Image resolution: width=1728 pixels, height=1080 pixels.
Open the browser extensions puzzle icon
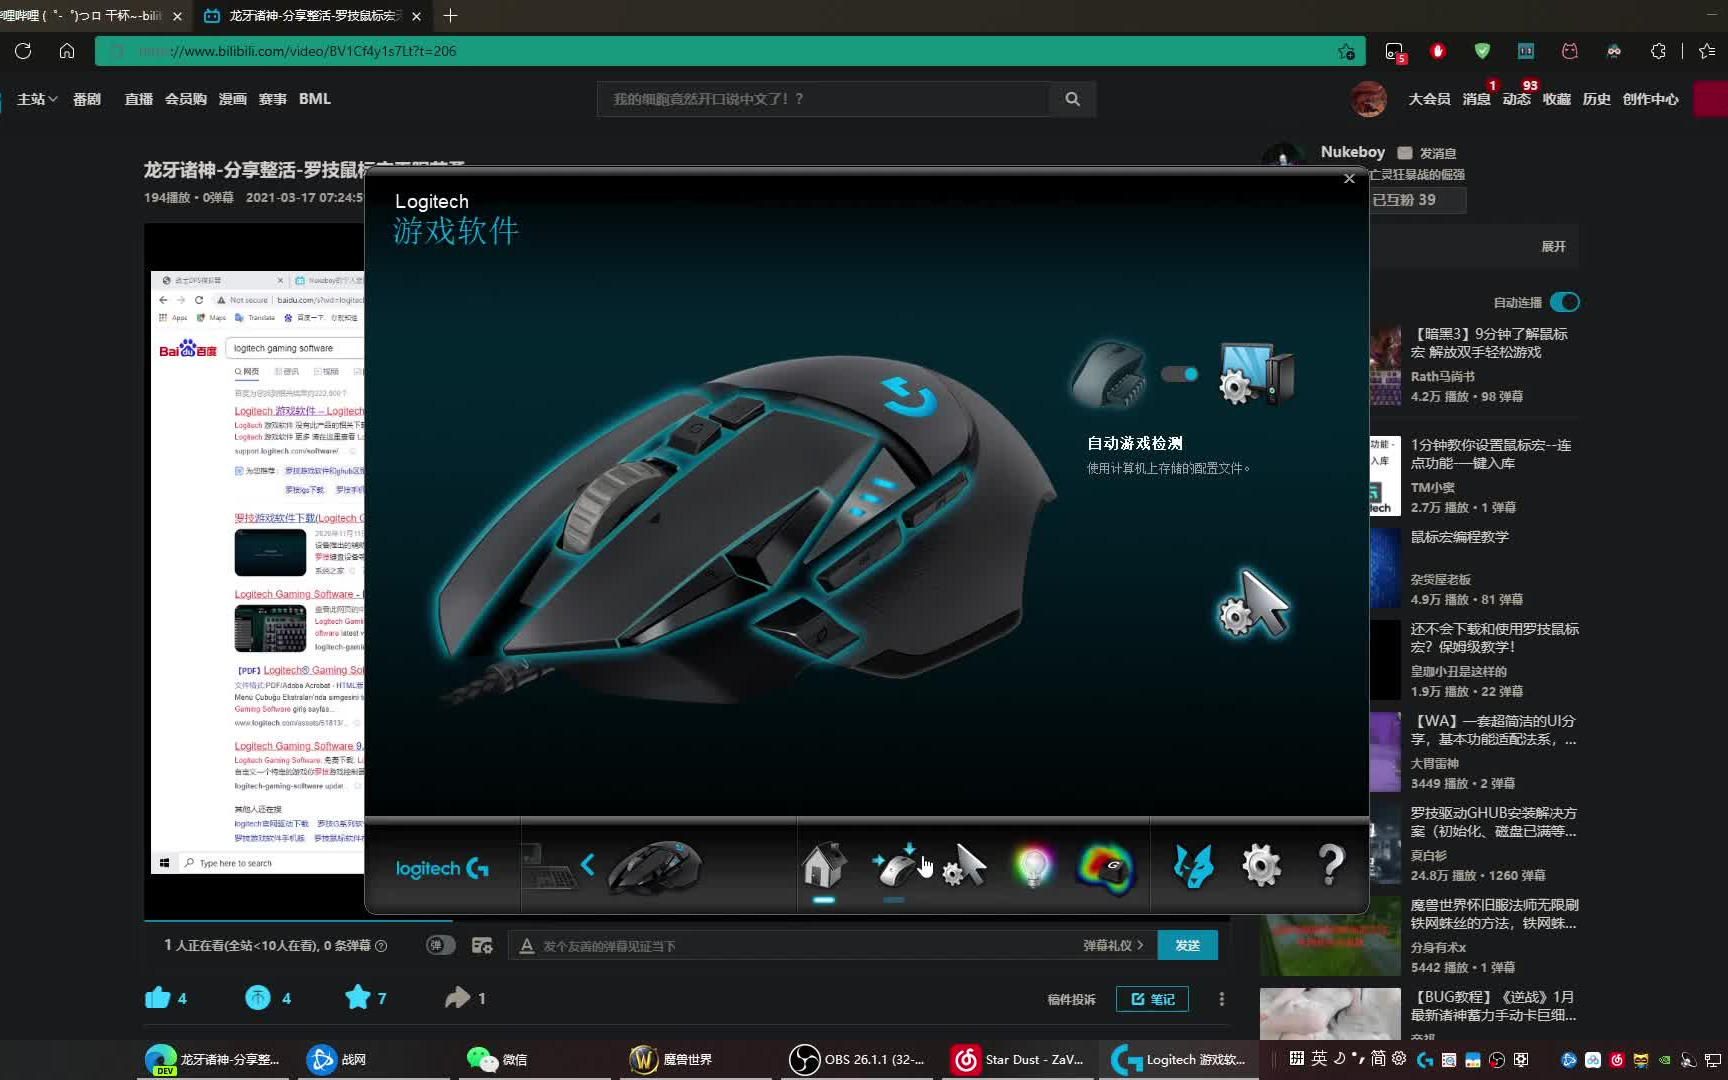pyautogui.click(x=1658, y=51)
